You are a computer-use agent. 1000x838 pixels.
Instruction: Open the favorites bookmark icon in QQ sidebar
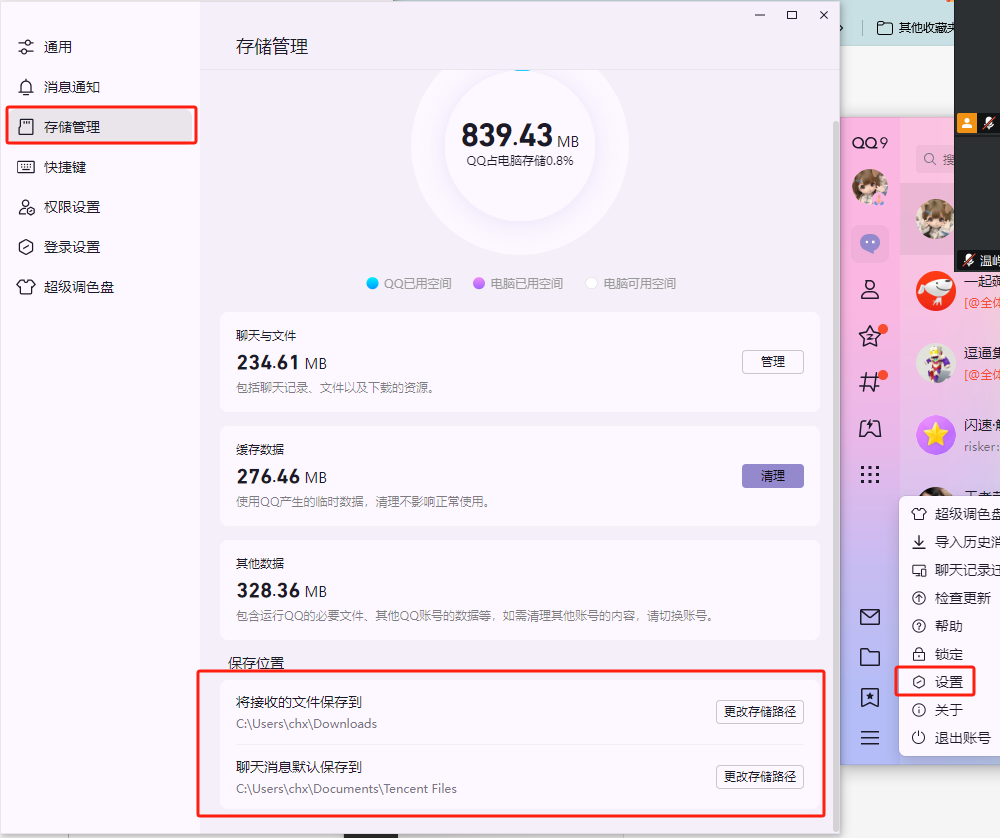point(870,698)
